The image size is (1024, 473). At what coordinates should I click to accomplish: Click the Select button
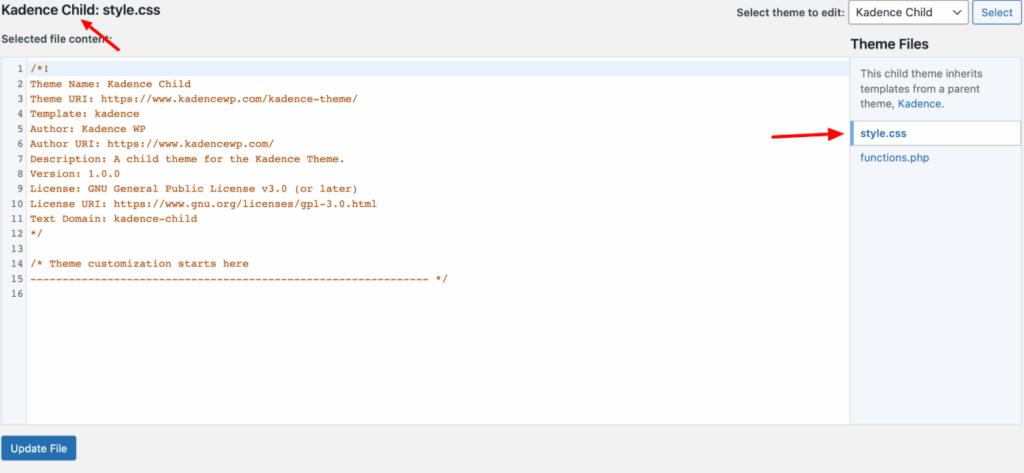[x=997, y=12]
